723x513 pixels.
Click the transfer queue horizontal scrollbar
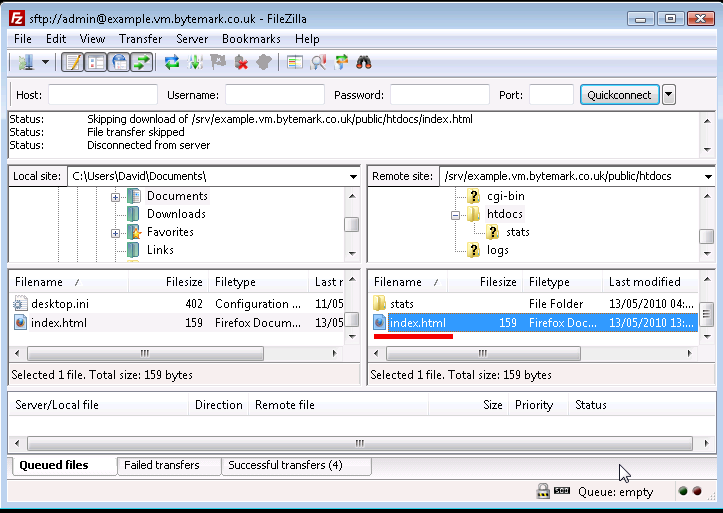pyautogui.click(x=360, y=443)
